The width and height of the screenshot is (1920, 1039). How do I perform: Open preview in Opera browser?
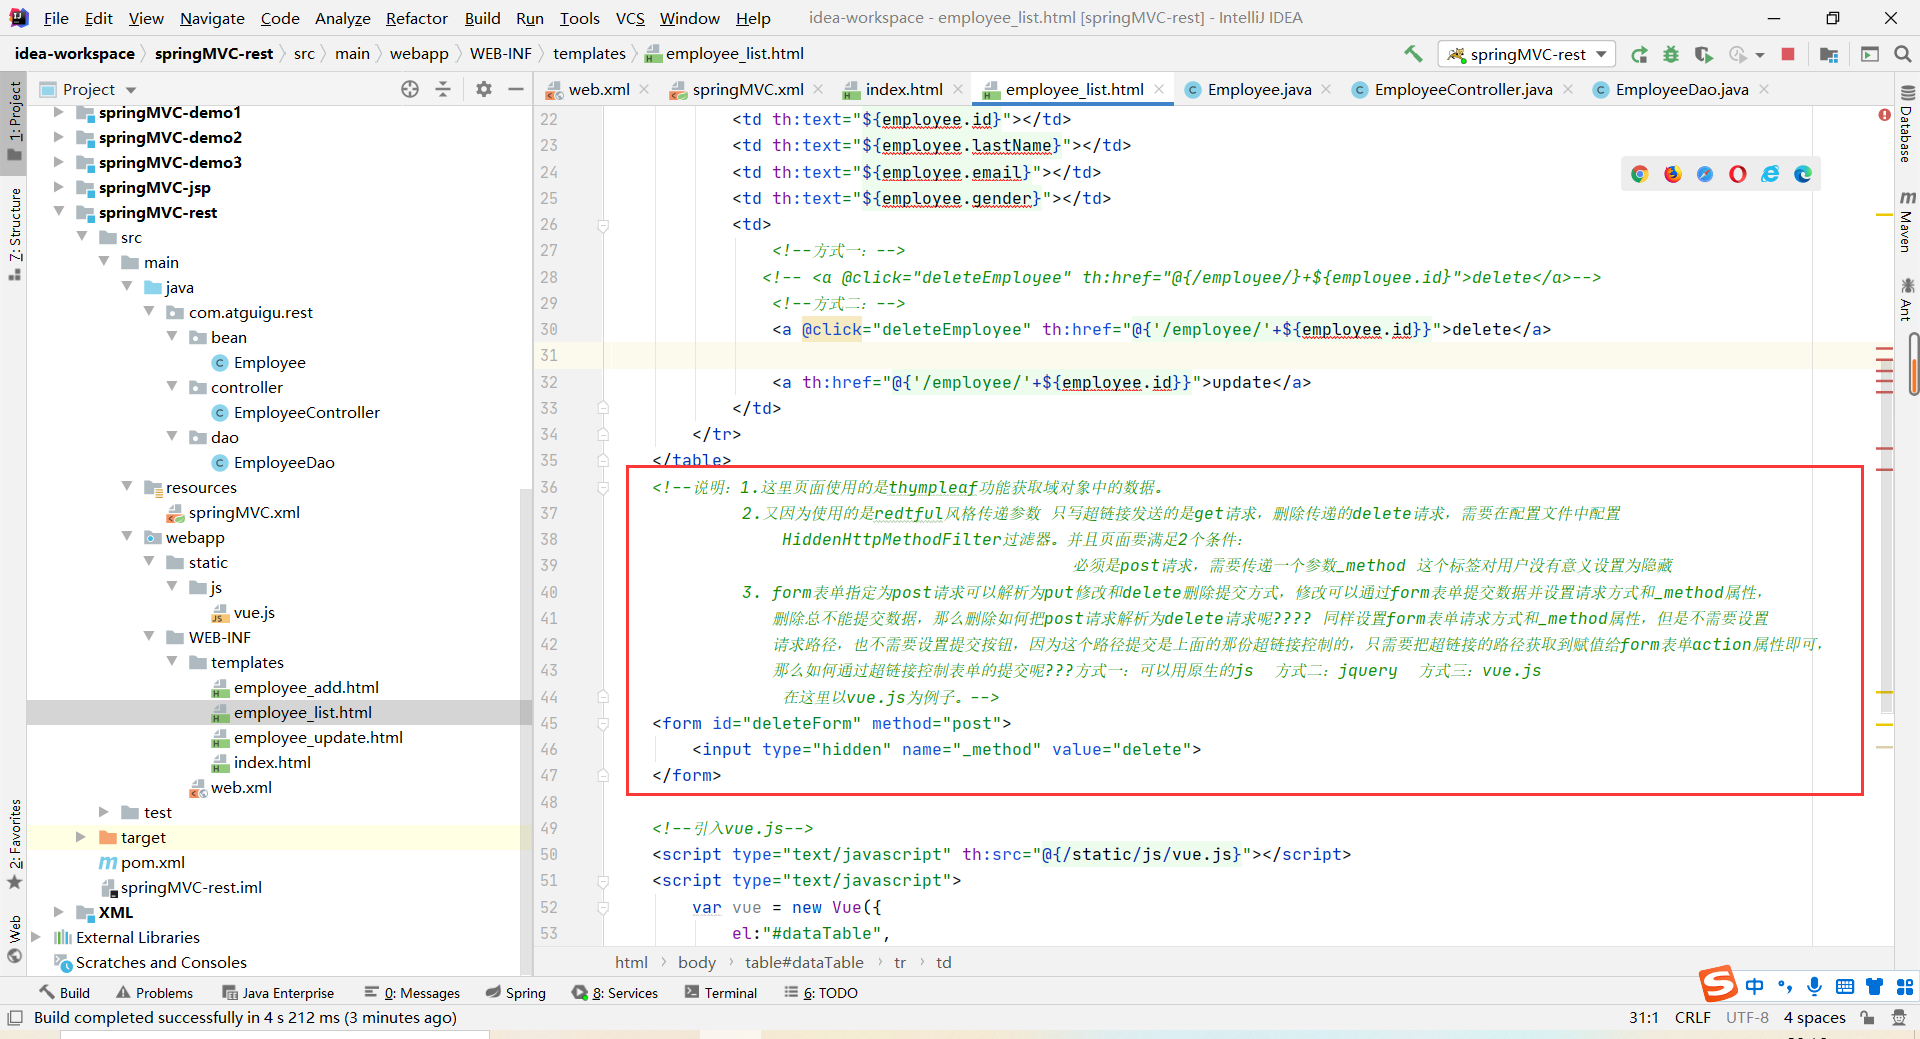[x=1738, y=174]
